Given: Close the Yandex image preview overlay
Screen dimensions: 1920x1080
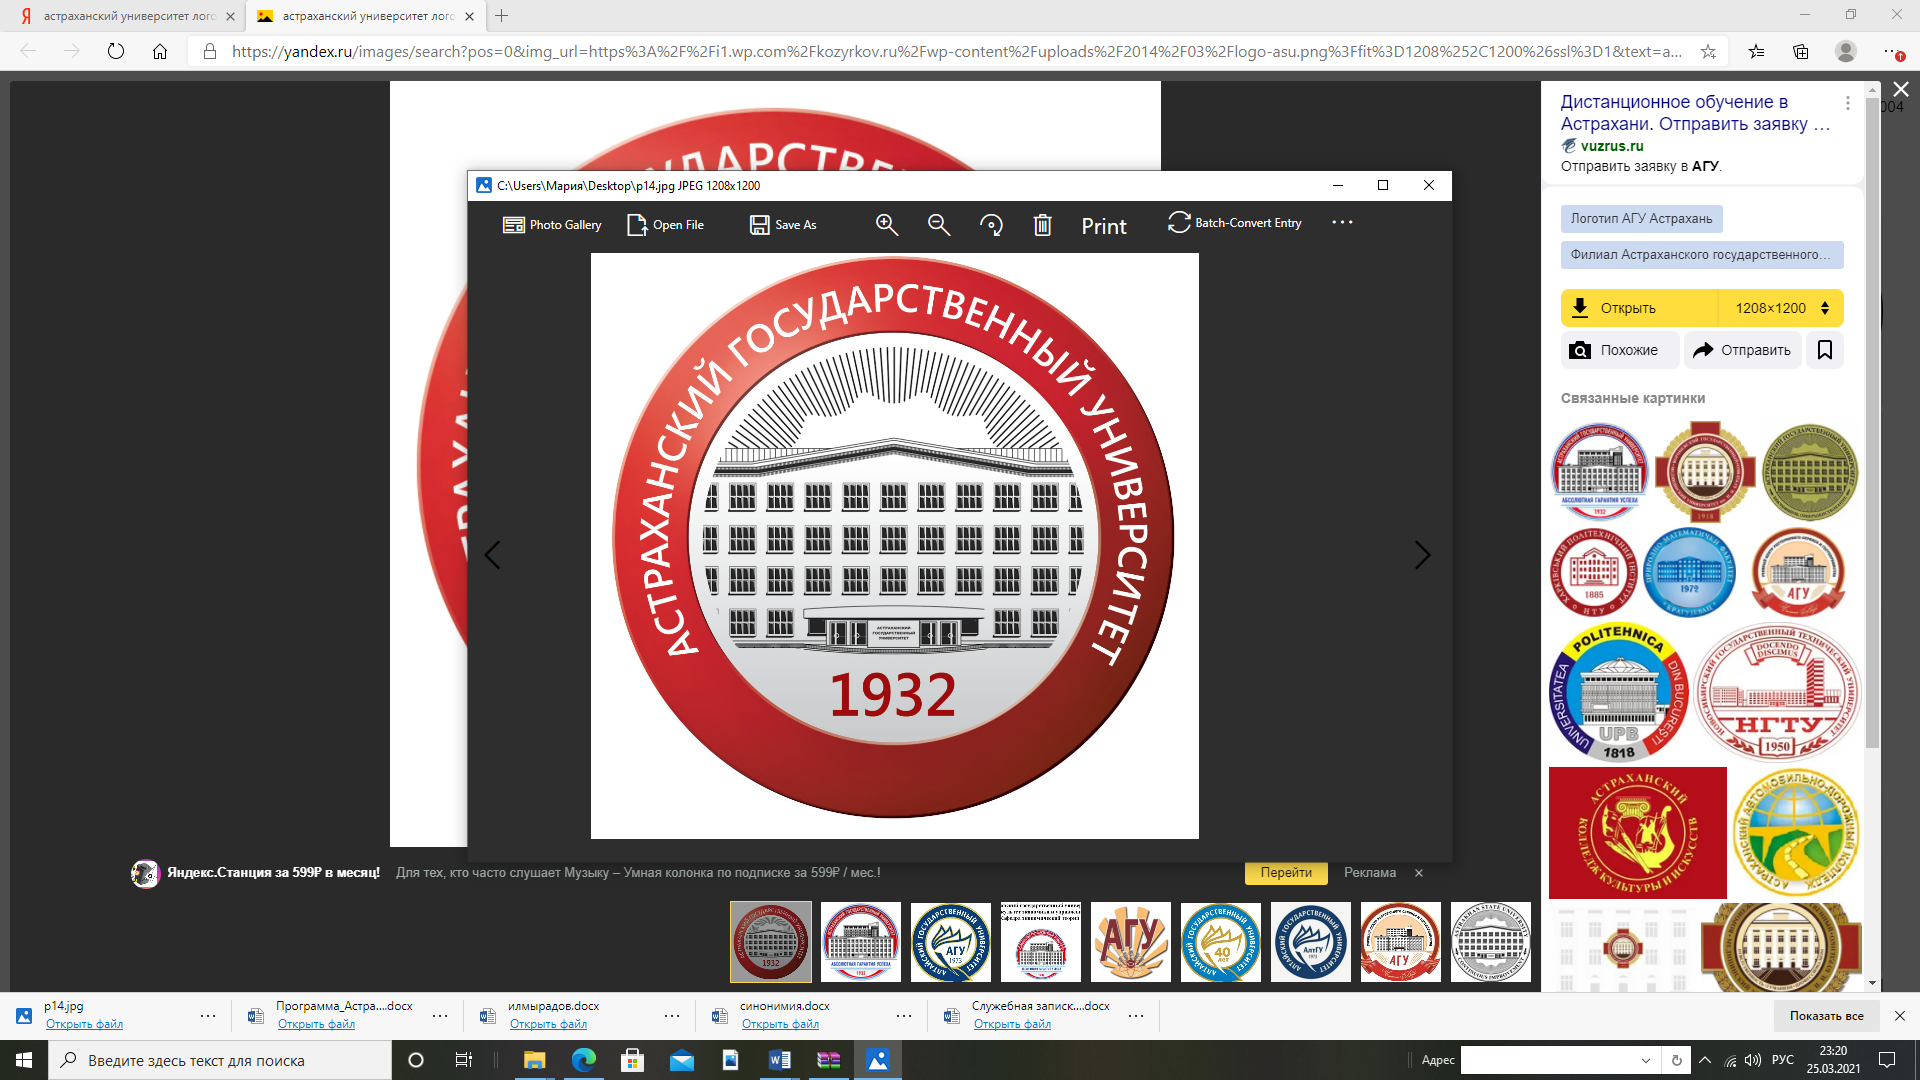Looking at the screenshot, I should point(1901,90).
